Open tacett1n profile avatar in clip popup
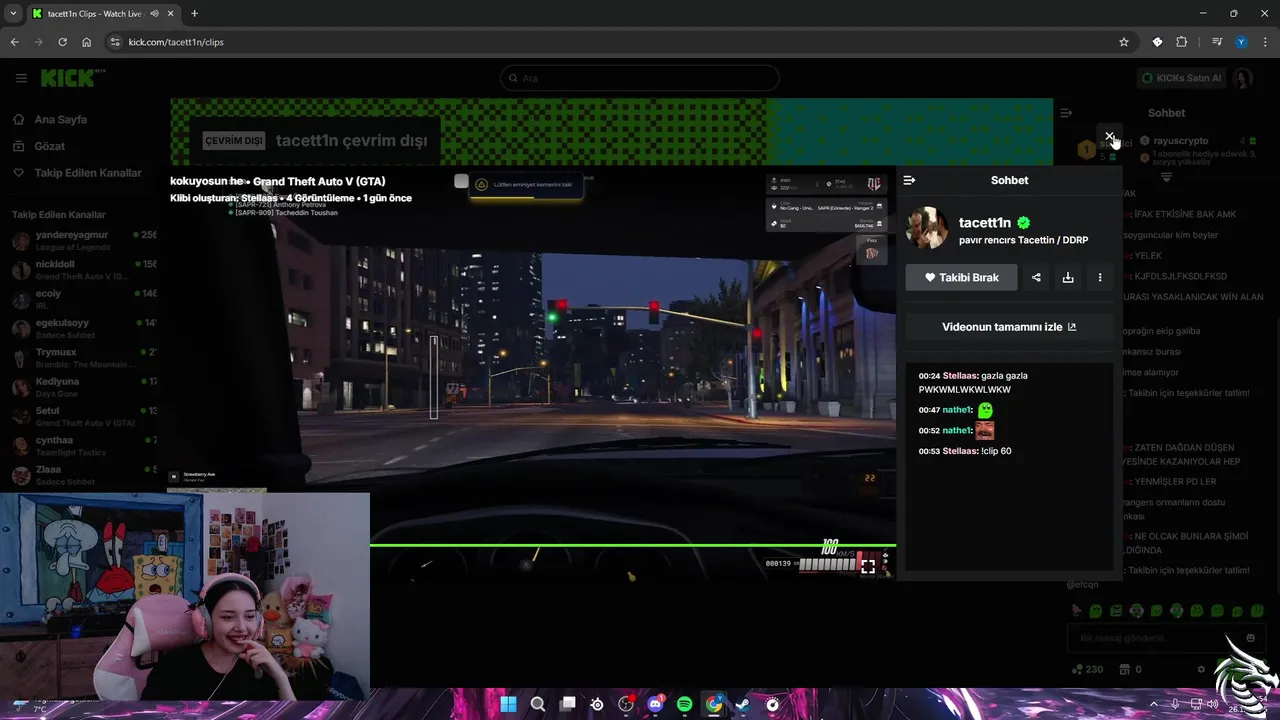The image size is (1280, 720). (927, 229)
